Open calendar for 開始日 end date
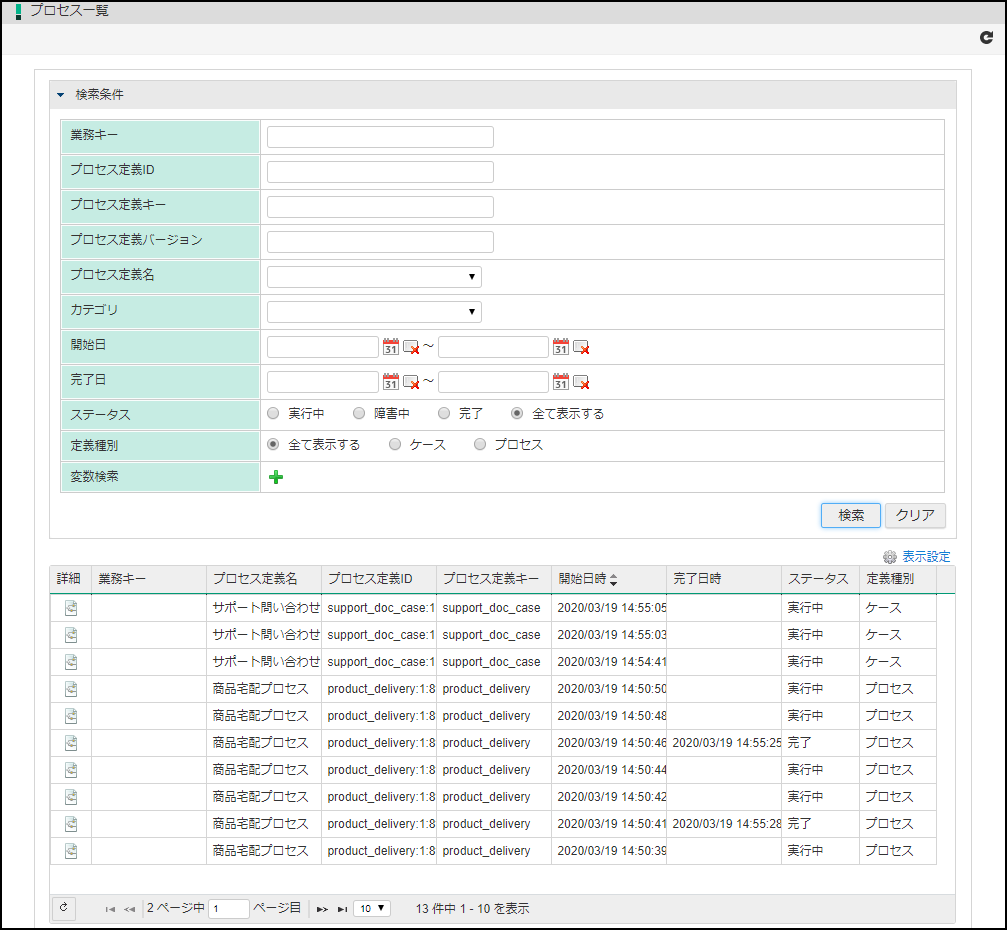 pos(561,347)
